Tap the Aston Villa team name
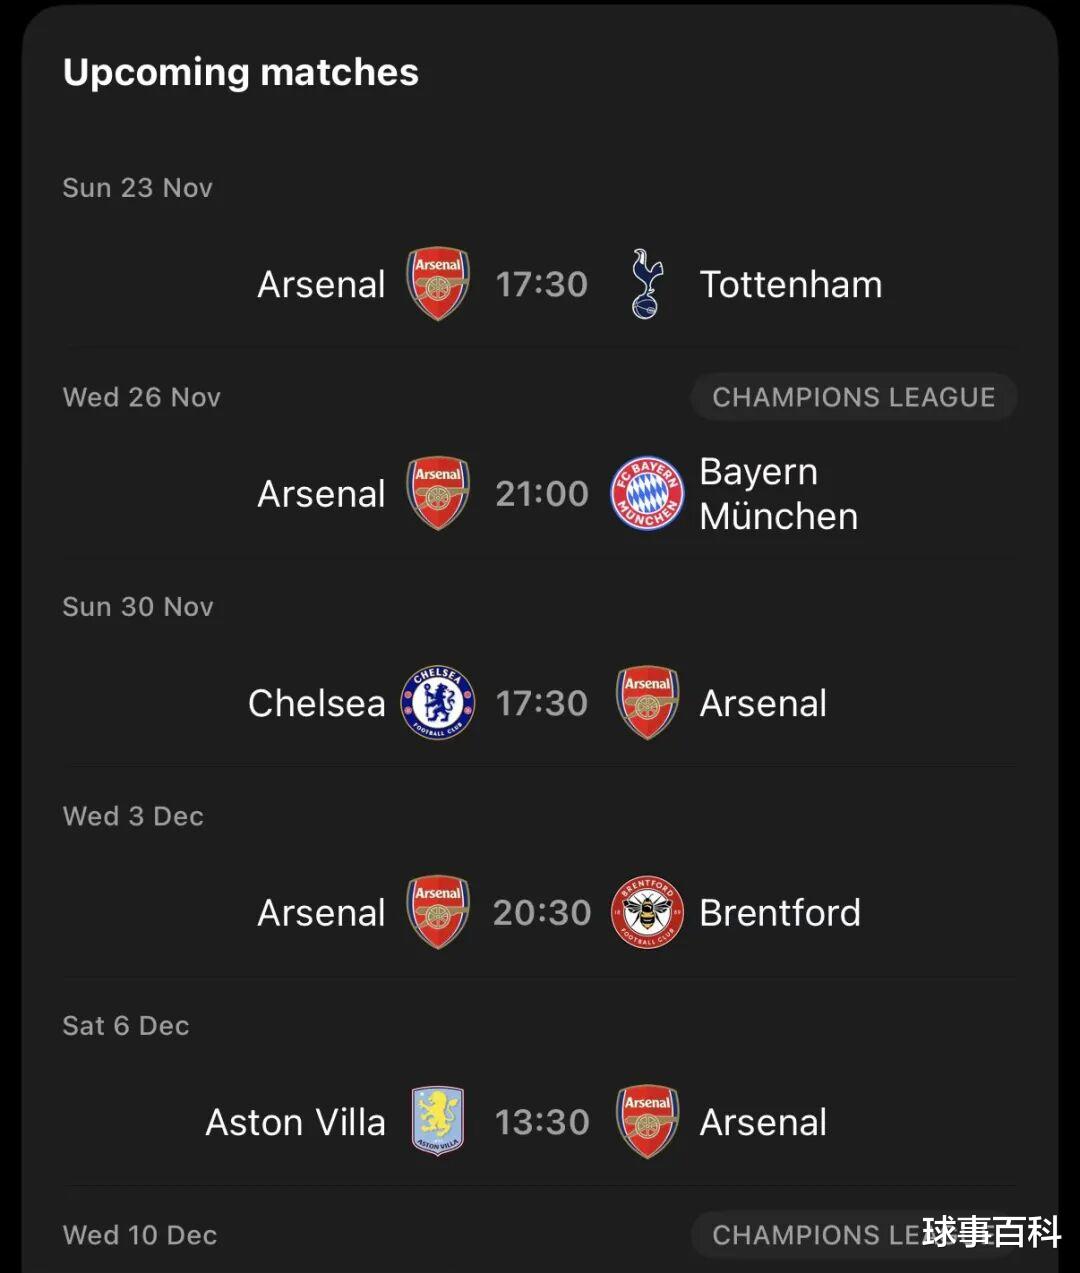Viewport: 1080px width, 1273px height. coord(295,1122)
